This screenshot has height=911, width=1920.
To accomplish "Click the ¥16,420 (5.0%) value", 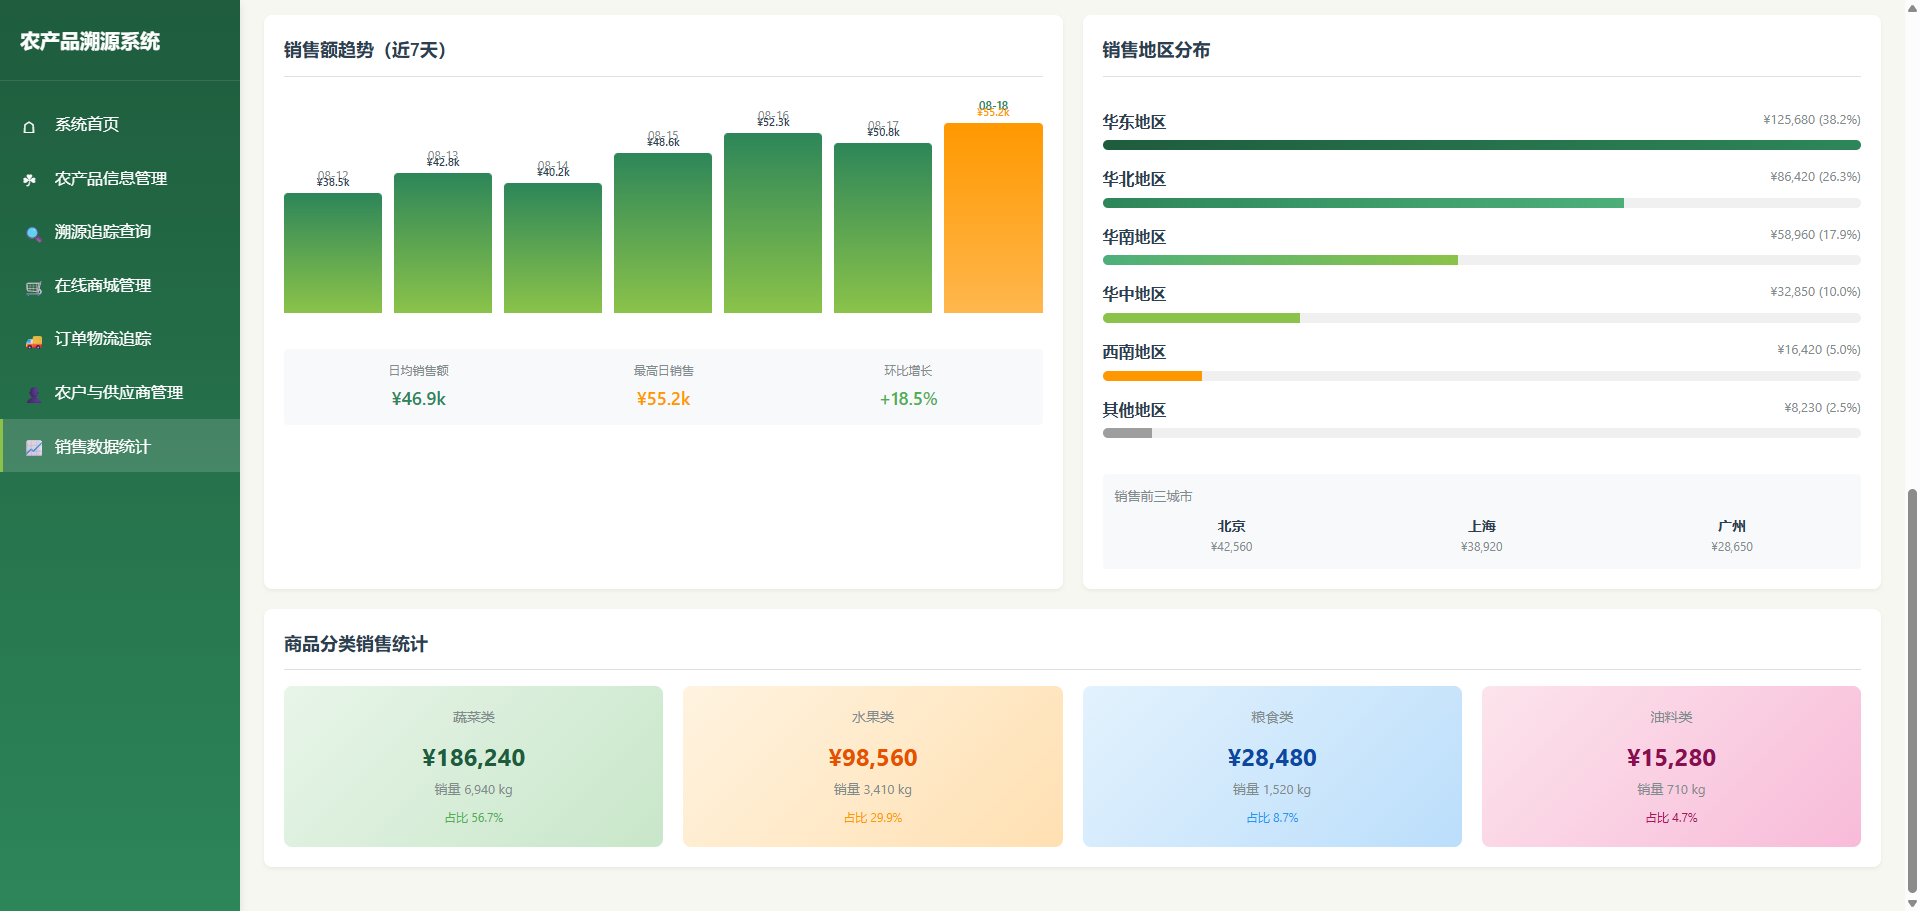I will click(x=1818, y=349).
